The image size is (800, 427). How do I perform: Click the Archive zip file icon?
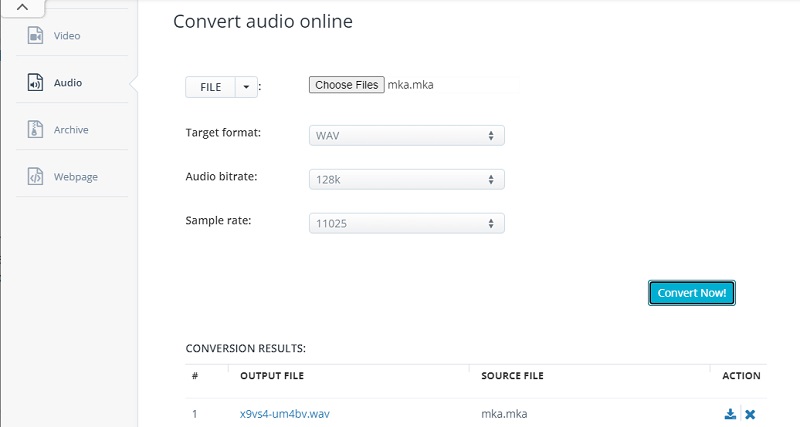(x=36, y=129)
